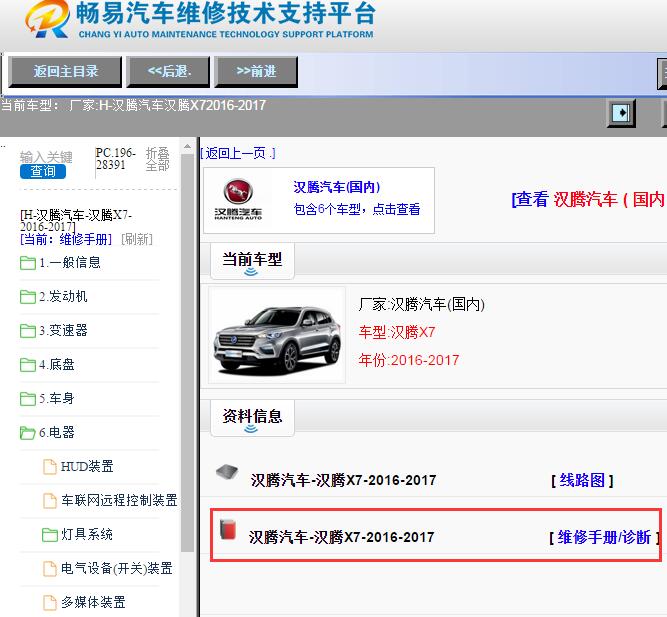Click the sidebar vertical scrollbar
The width and height of the screenshot is (667, 617).
(x=187, y=353)
